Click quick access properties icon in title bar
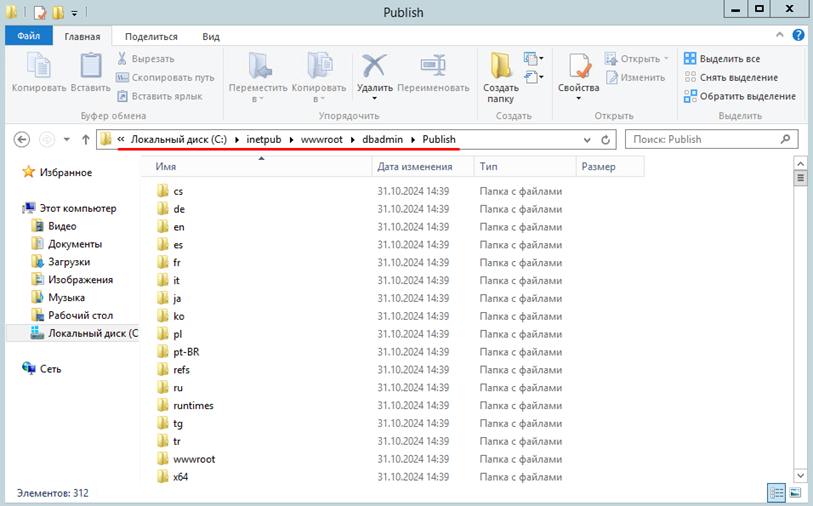The height and width of the screenshot is (506, 813). [x=40, y=12]
